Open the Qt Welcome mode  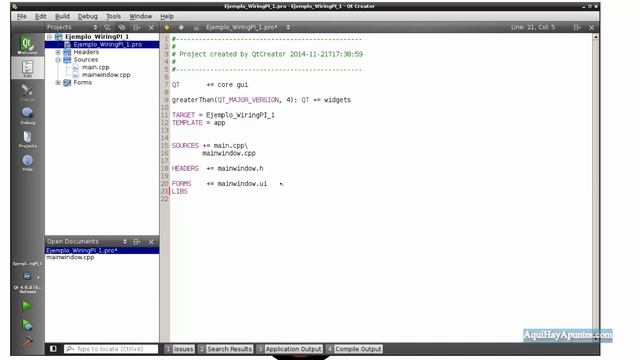(27, 44)
